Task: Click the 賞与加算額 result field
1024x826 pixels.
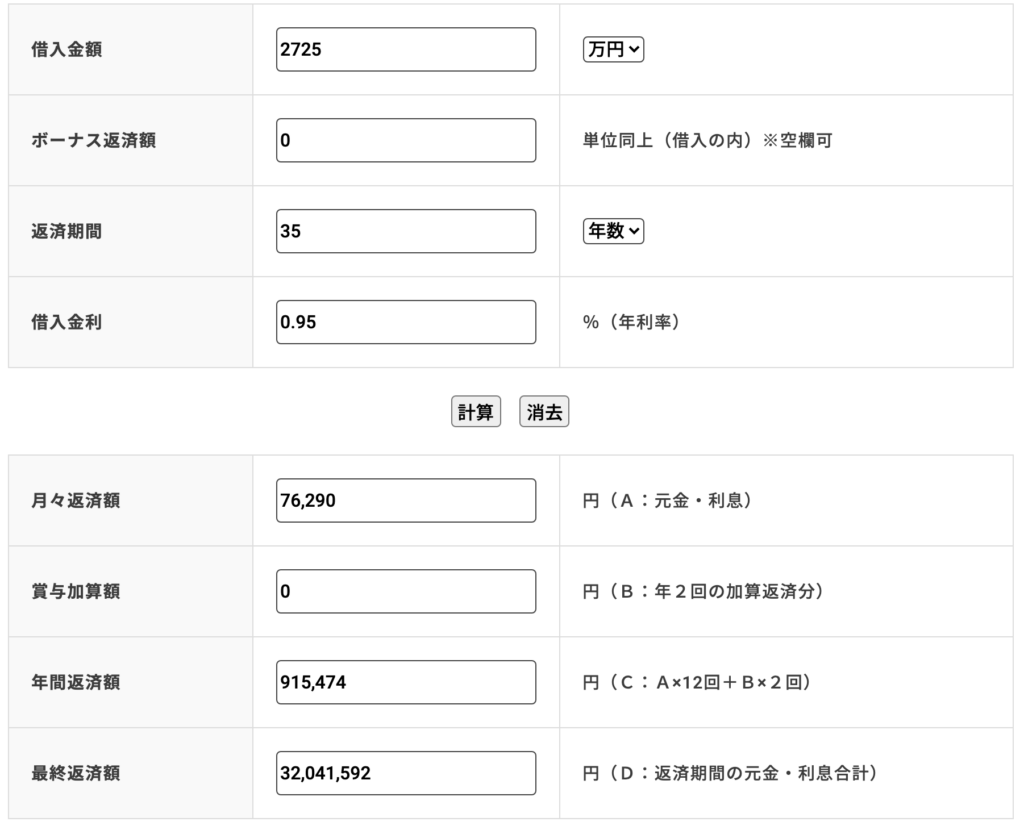Action: point(406,591)
